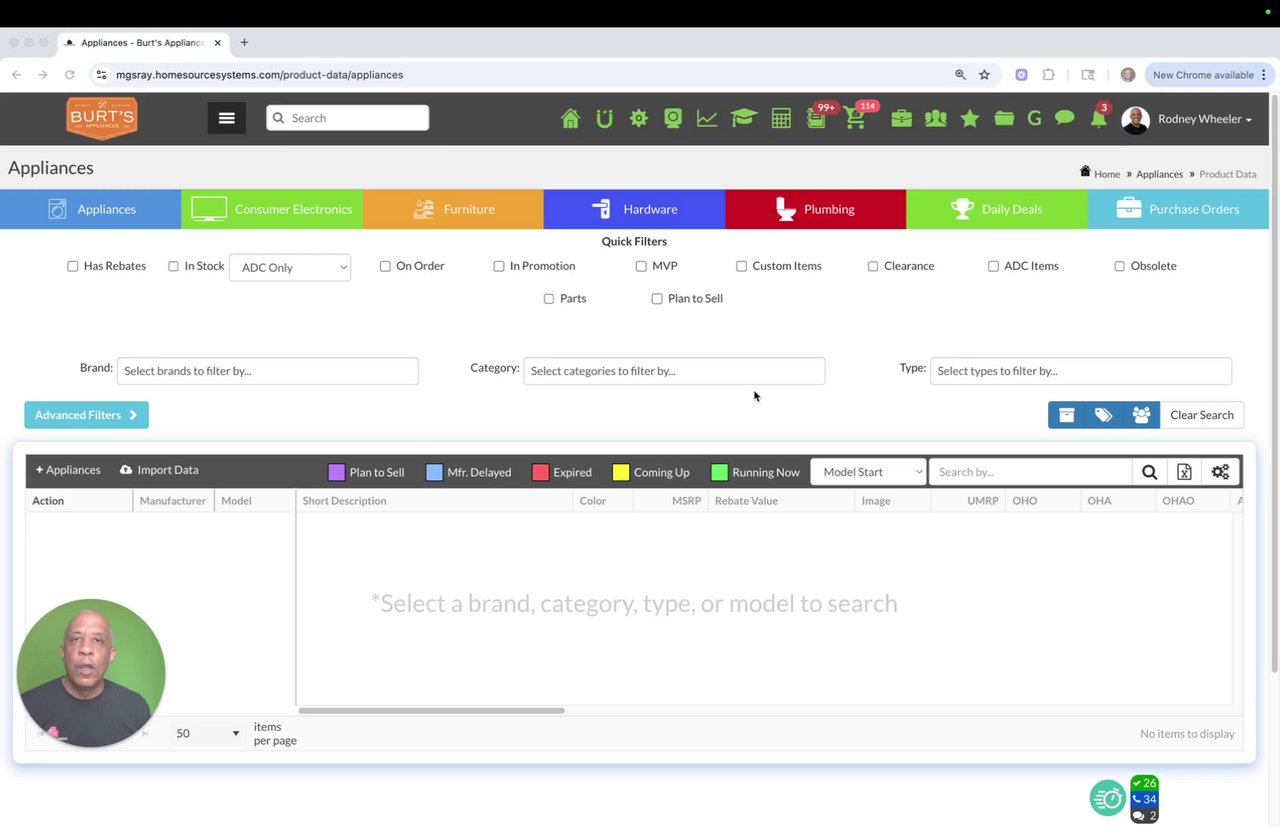Viewport: 1280px width, 827px height.
Task: Focus the top header Search field
Action: point(348,118)
